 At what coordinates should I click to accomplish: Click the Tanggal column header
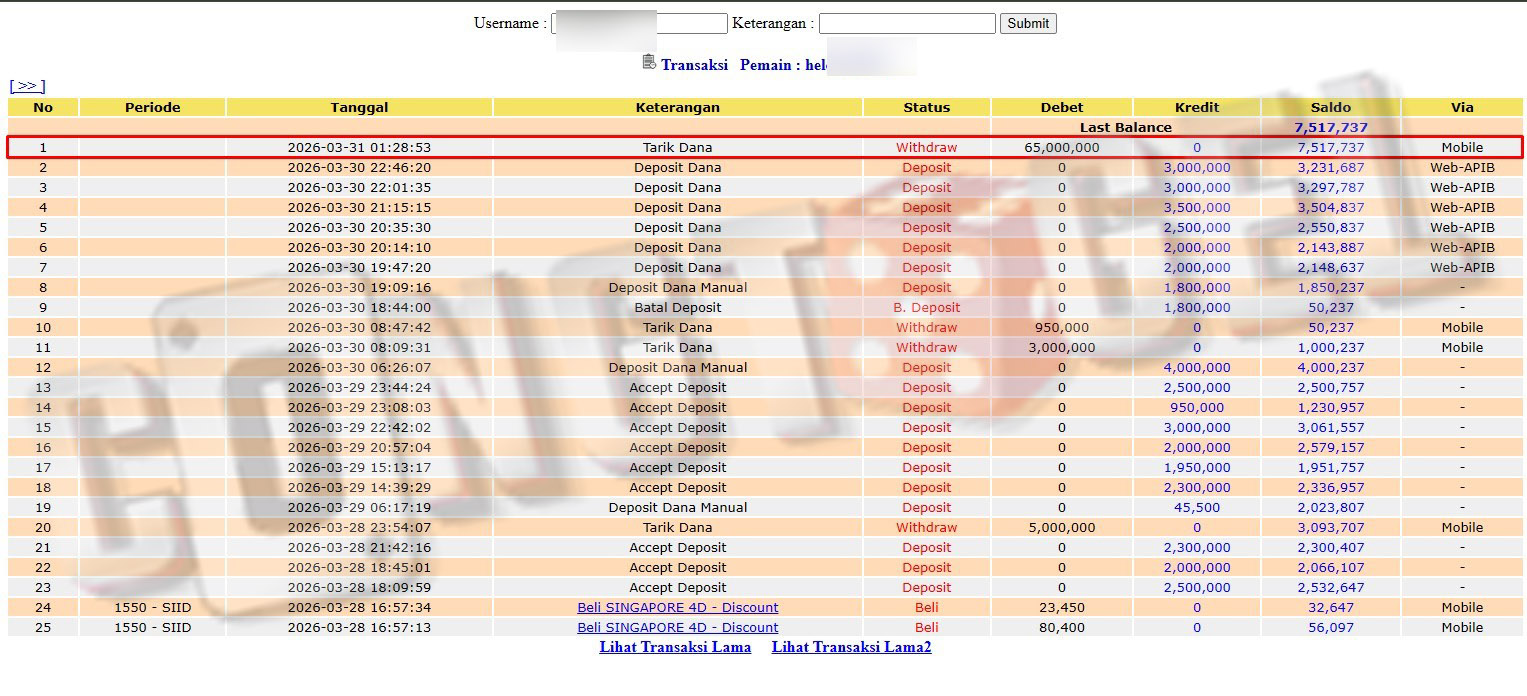(x=359, y=107)
